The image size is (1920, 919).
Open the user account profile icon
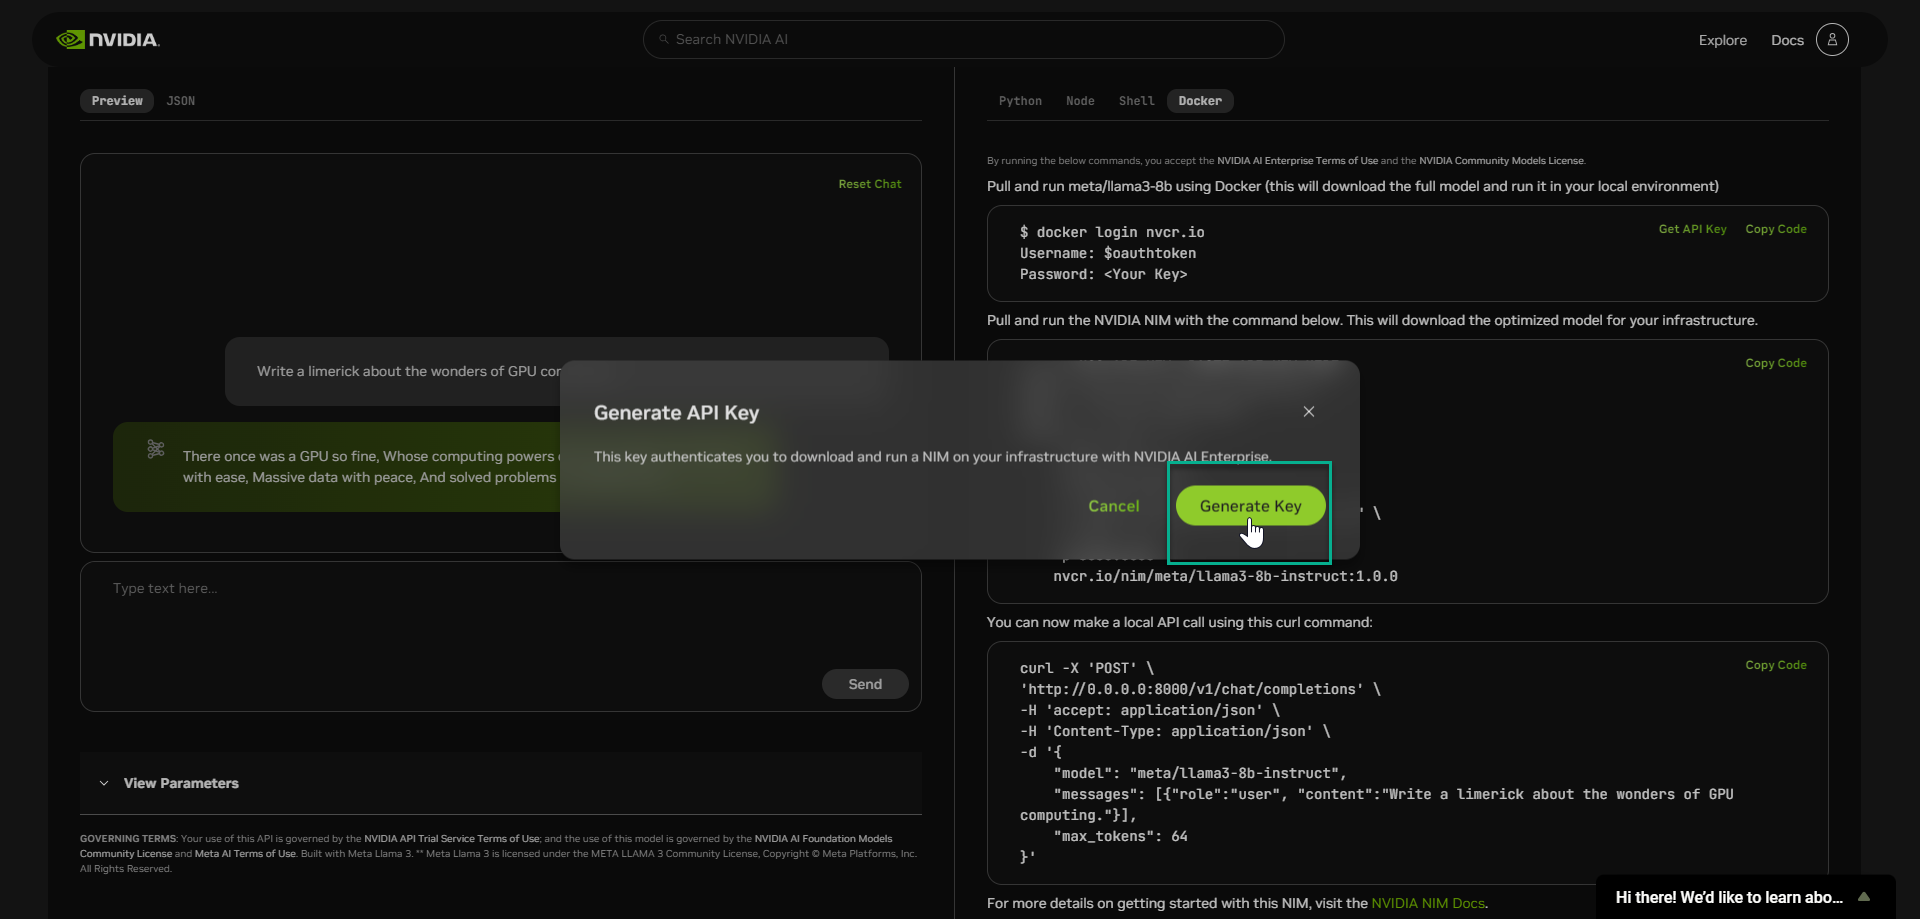tap(1831, 40)
